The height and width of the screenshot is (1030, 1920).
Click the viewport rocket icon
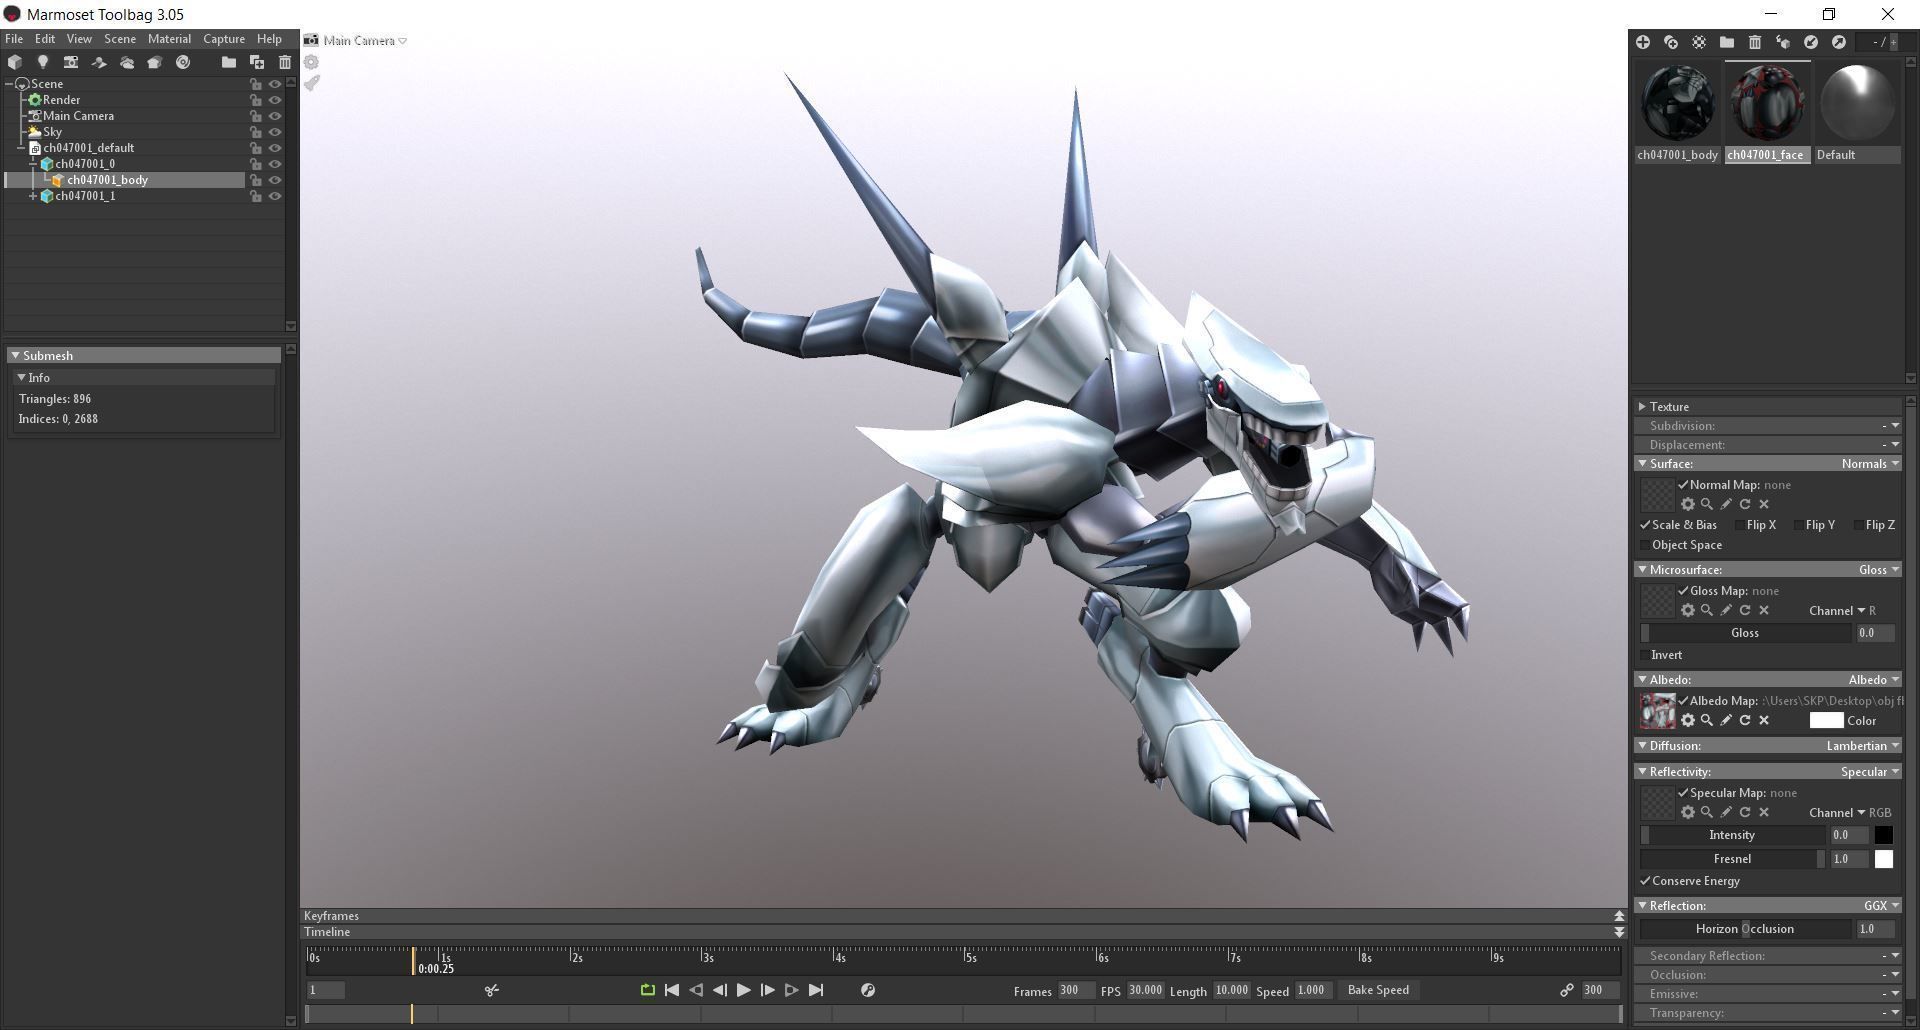[x=312, y=83]
